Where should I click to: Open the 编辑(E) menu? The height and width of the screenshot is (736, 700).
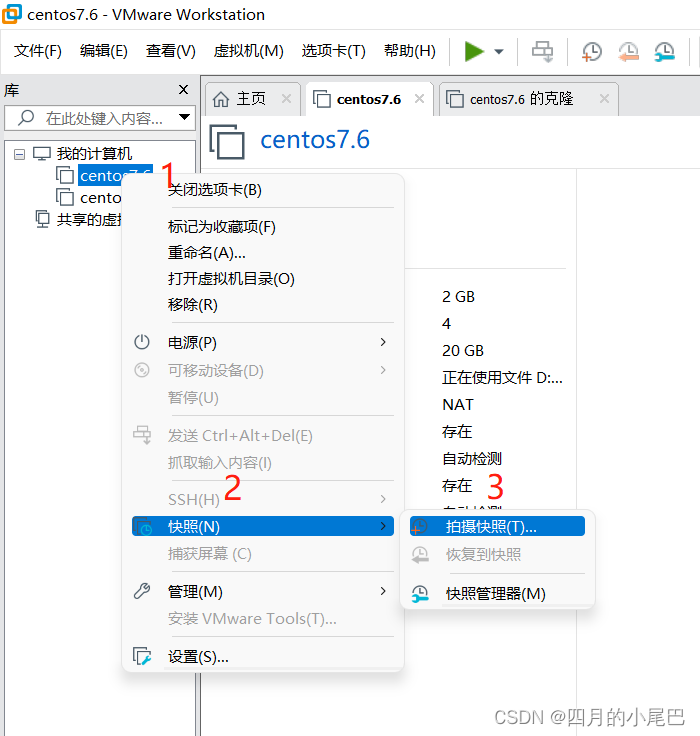point(104,50)
